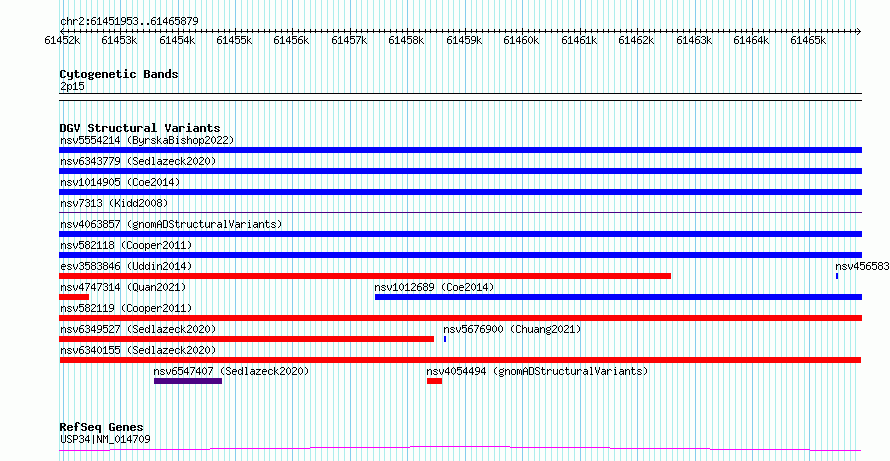Viewport: 890px width, 461px height.
Task: Click the 2p15 cytogenetic band label
Action: [72, 86]
